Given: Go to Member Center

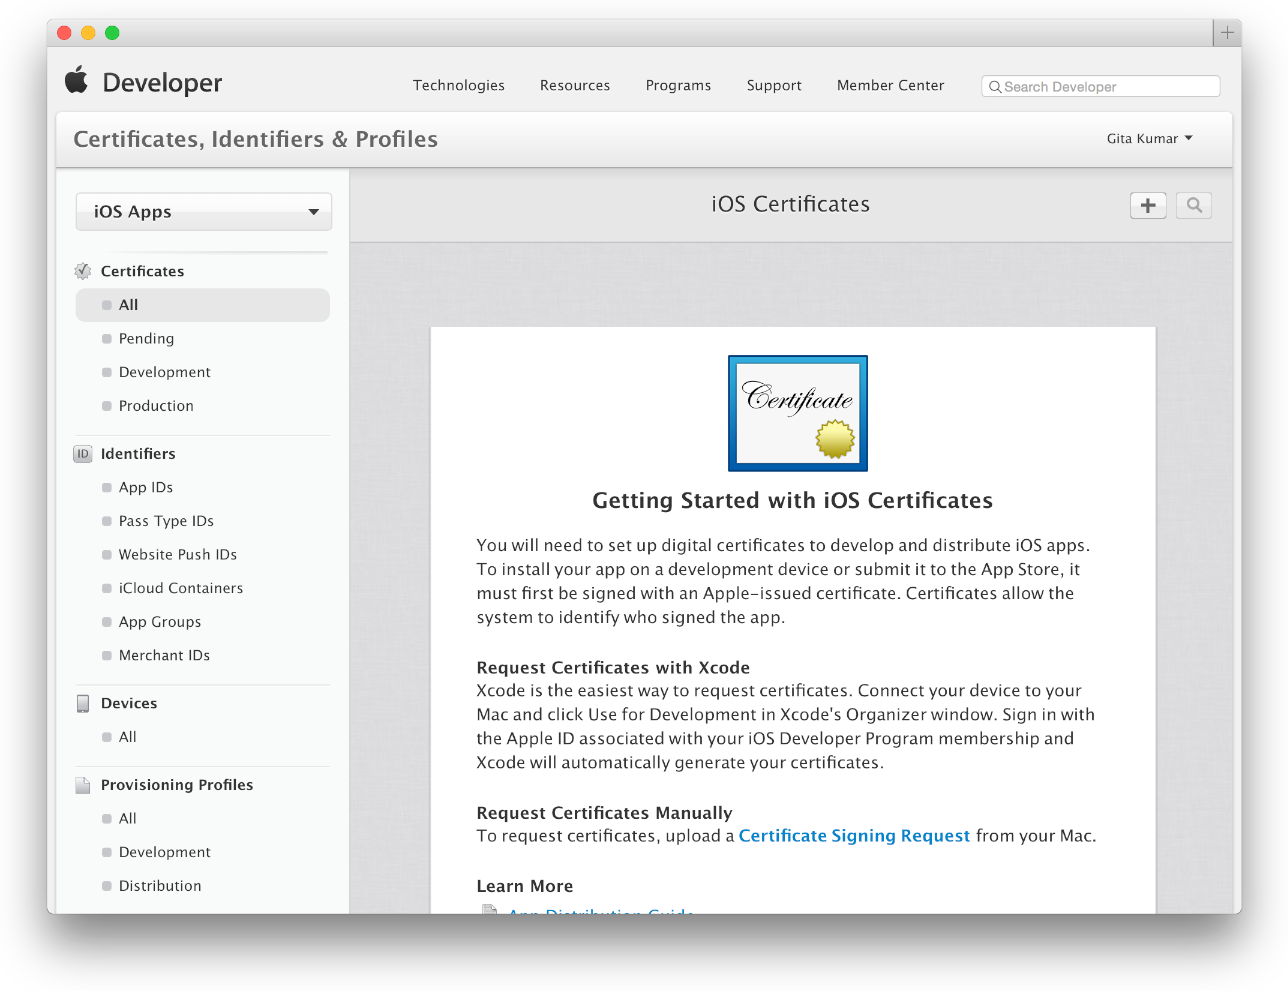Looking at the screenshot, I should click(x=890, y=86).
